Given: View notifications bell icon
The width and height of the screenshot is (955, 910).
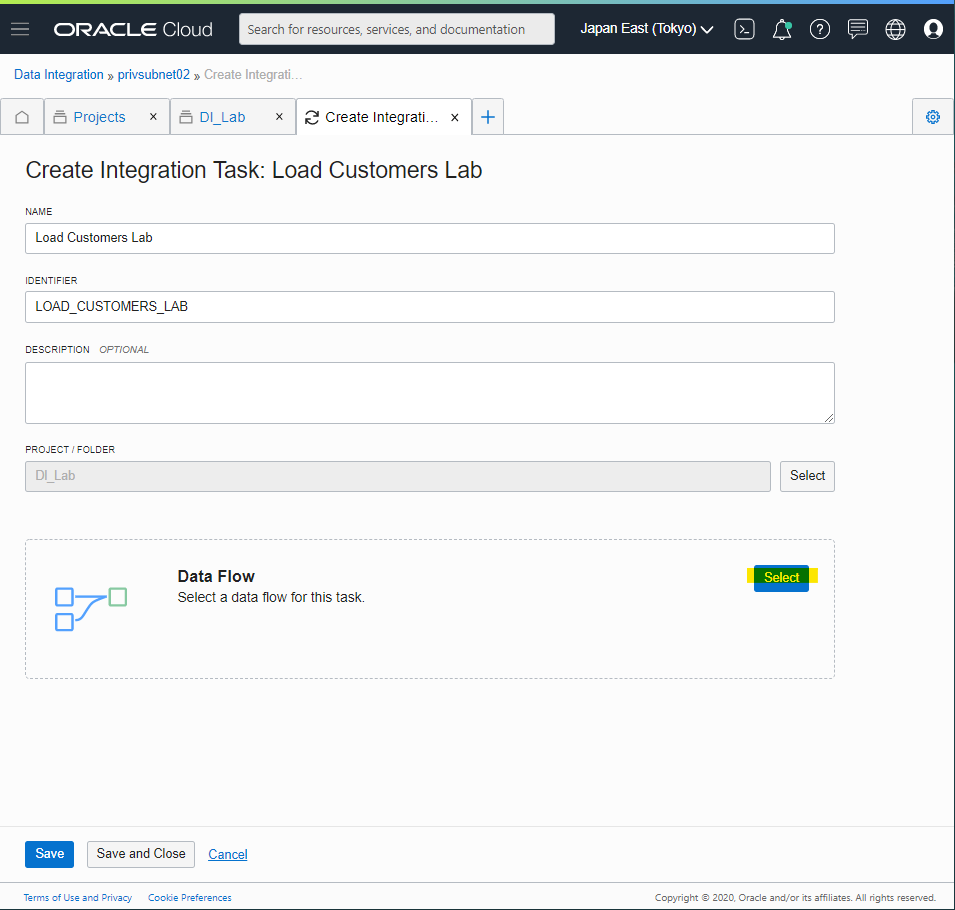Looking at the screenshot, I should tap(782, 29).
